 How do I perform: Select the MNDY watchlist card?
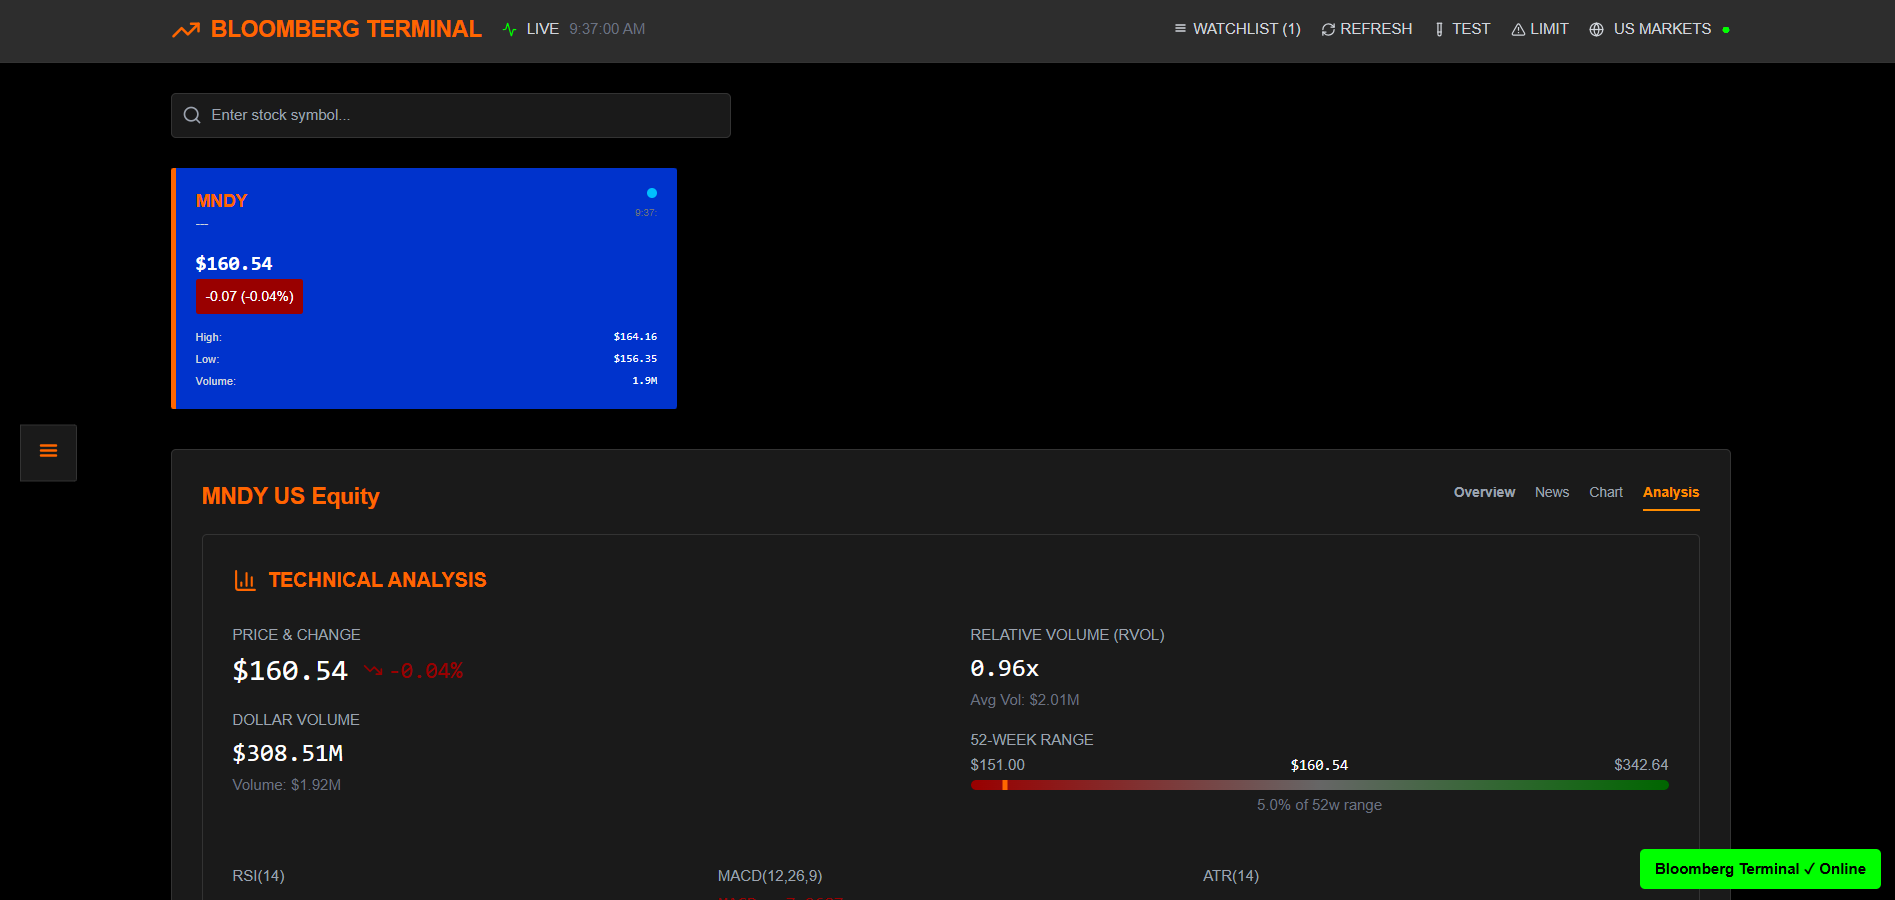424,288
